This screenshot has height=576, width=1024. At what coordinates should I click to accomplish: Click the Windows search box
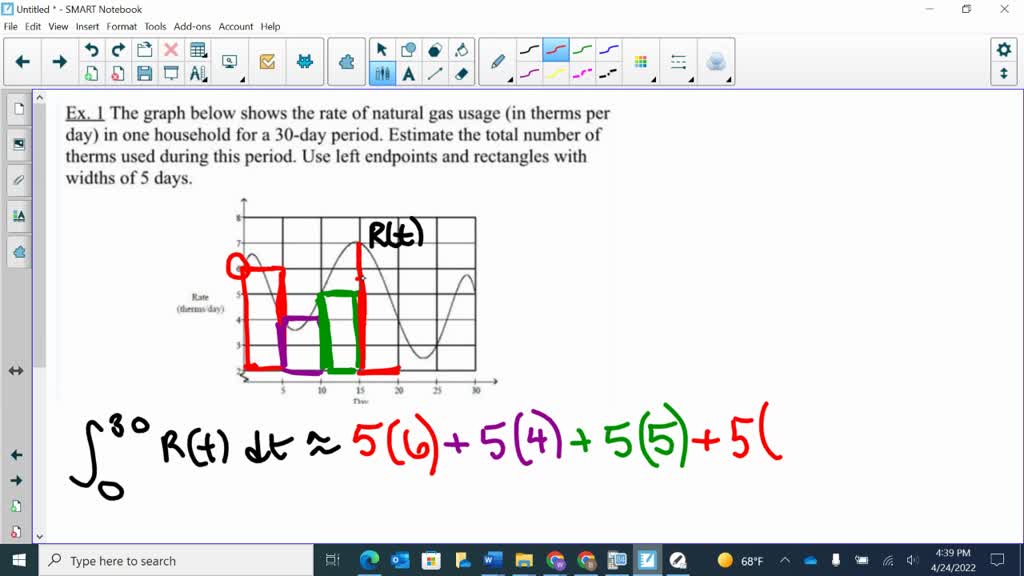(x=176, y=560)
